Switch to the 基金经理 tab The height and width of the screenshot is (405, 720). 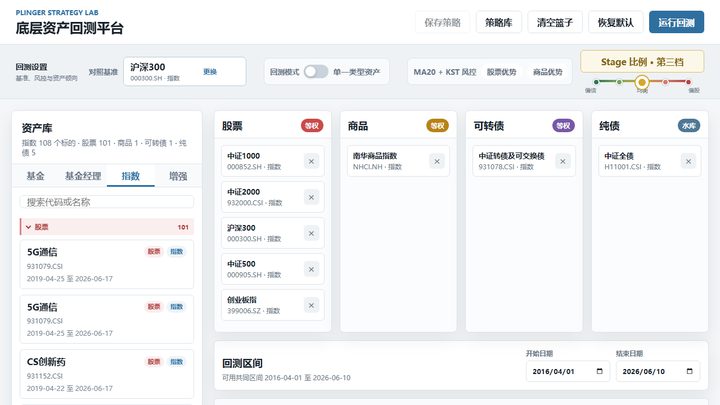click(83, 176)
